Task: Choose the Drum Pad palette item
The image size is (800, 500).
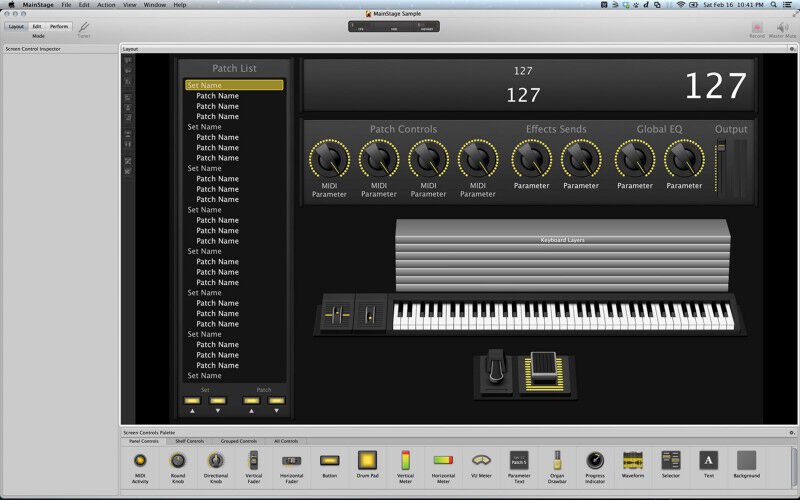Action: click(x=367, y=464)
